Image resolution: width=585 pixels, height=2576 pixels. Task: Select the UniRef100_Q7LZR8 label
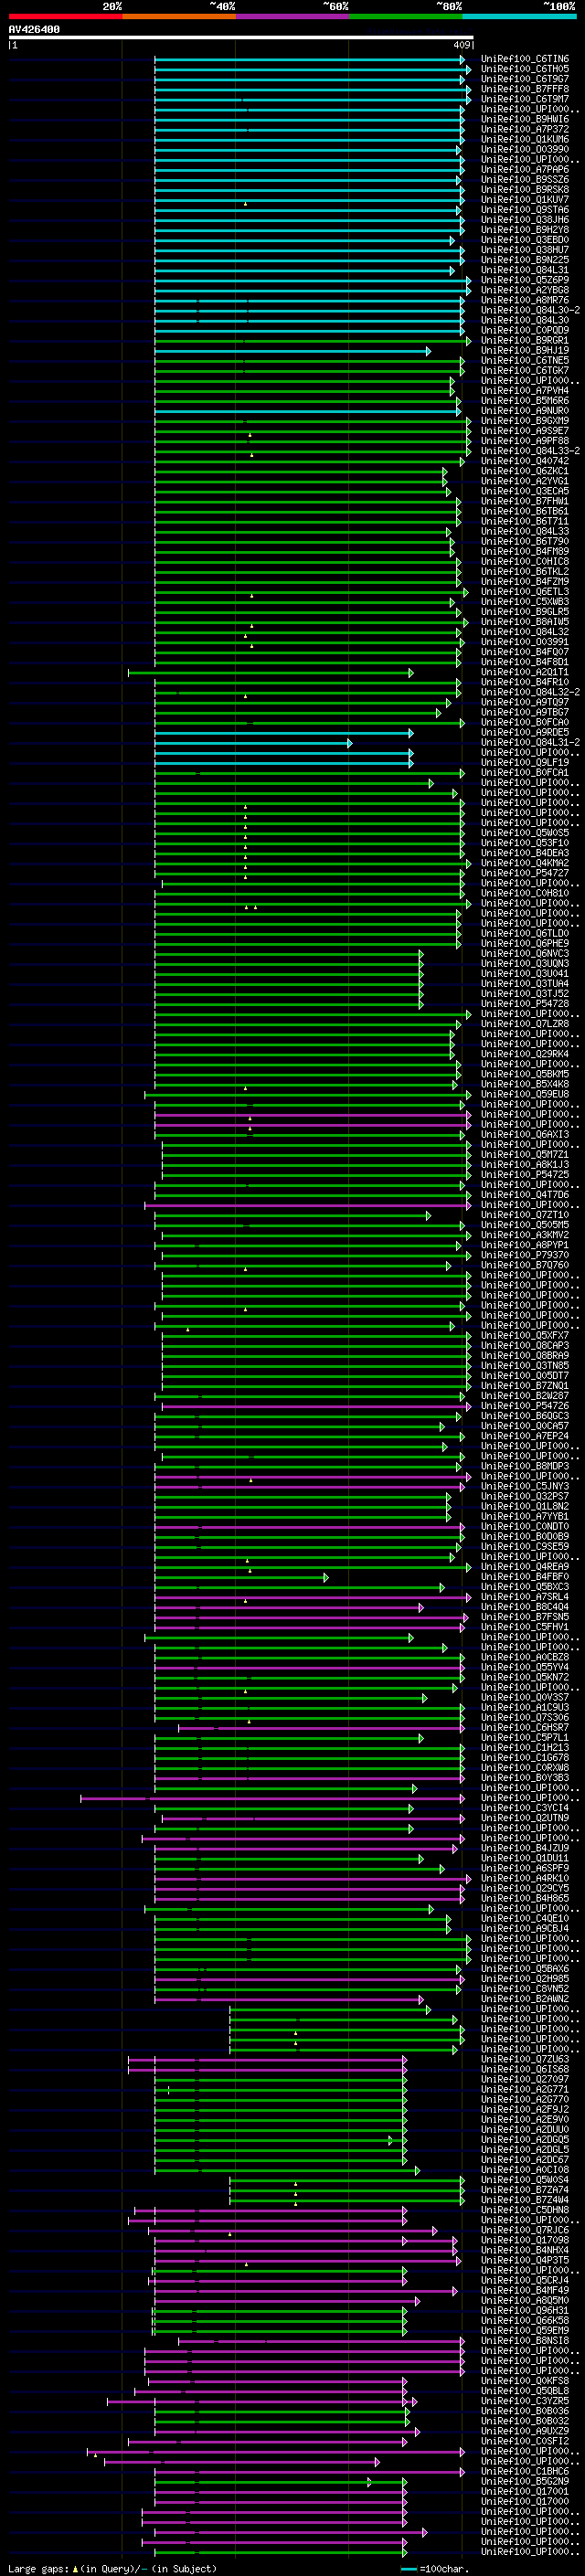pos(525,1024)
